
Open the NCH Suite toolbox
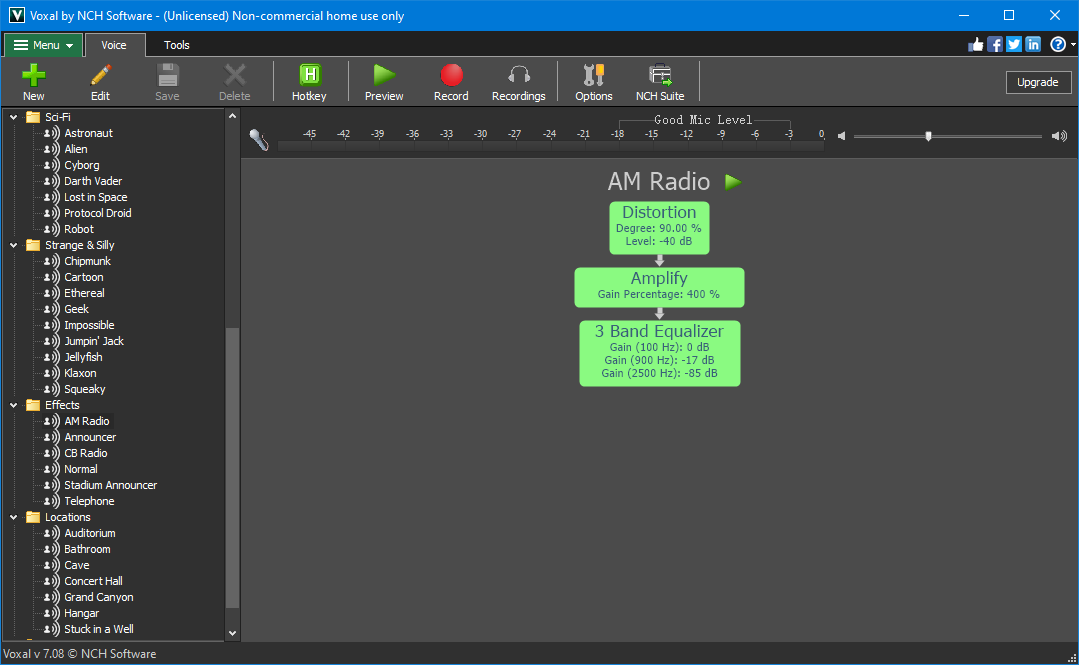click(x=660, y=75)
